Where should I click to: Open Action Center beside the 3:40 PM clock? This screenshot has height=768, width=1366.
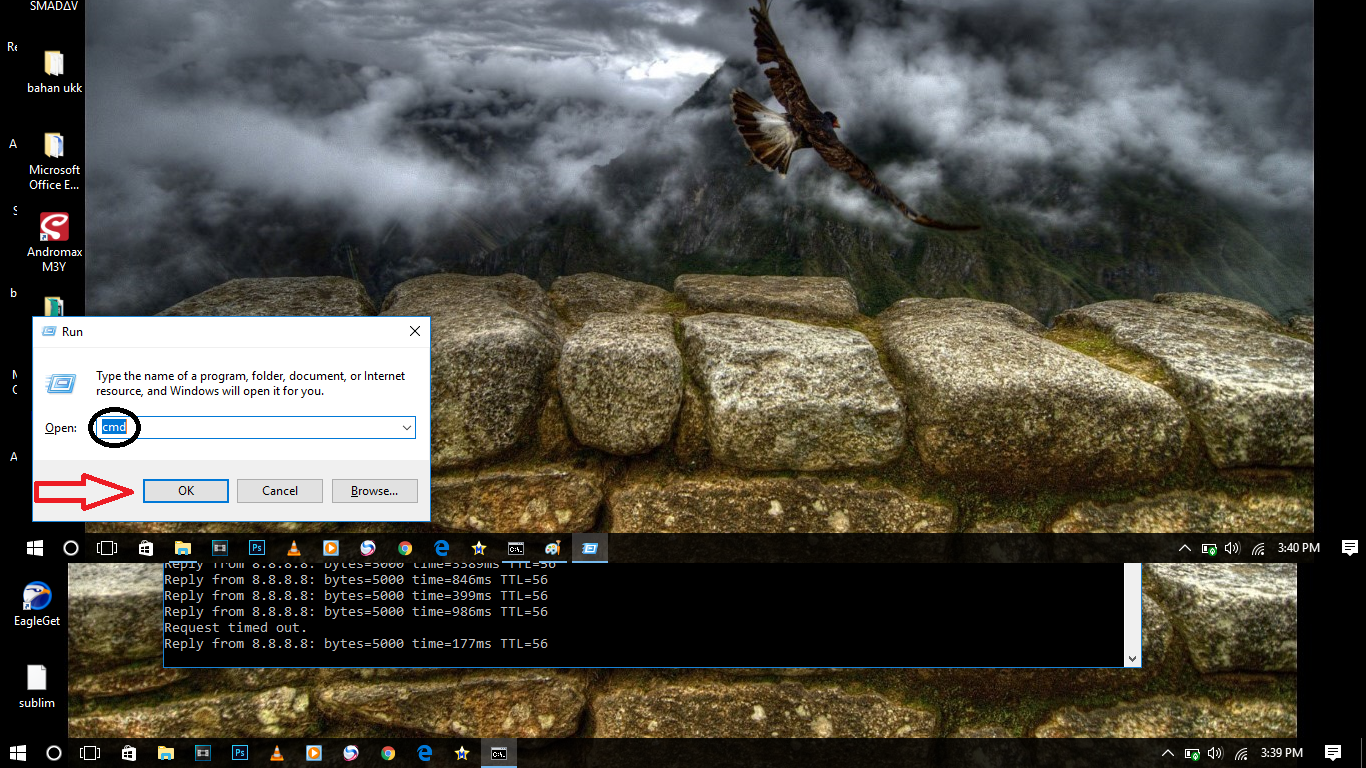pyautogui.click(x=1349, y=548)
